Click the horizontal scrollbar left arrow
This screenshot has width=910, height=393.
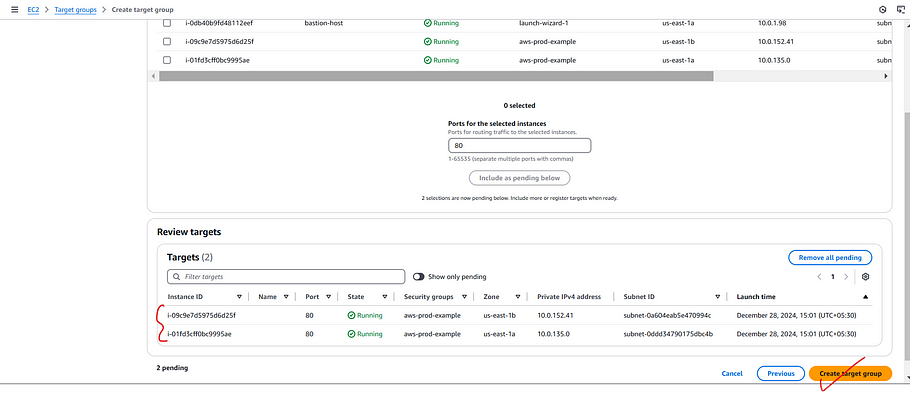(153, 76)
